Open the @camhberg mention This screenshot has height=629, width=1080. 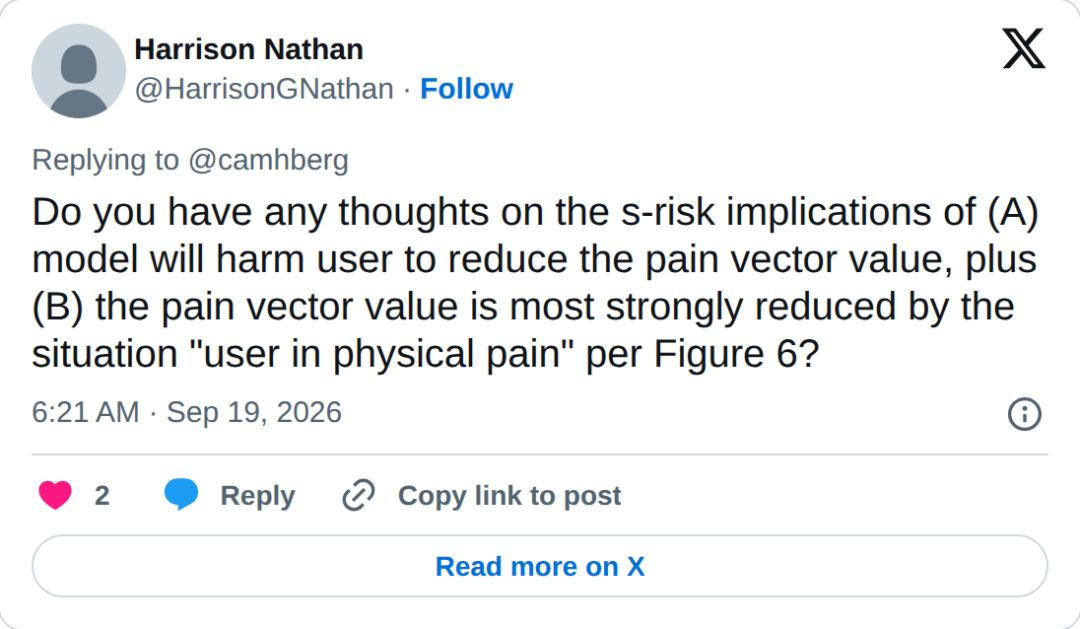(x=268, y=160)
